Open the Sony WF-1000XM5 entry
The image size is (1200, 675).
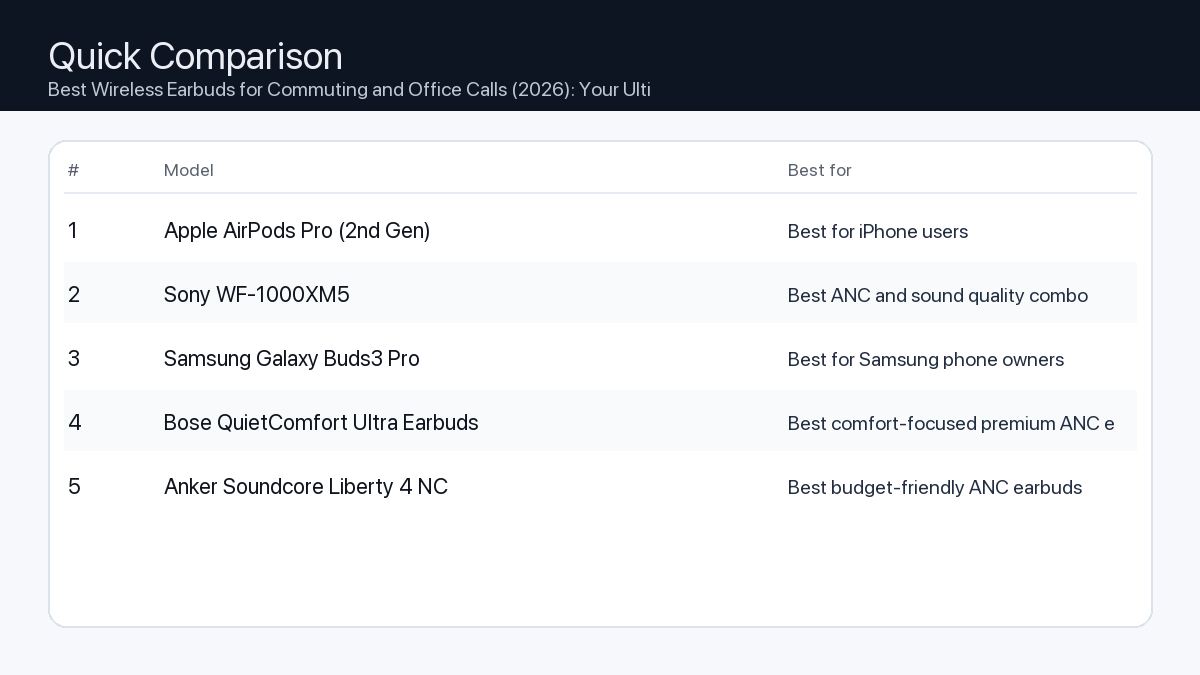pyautogui.click(x=257, y=295)
